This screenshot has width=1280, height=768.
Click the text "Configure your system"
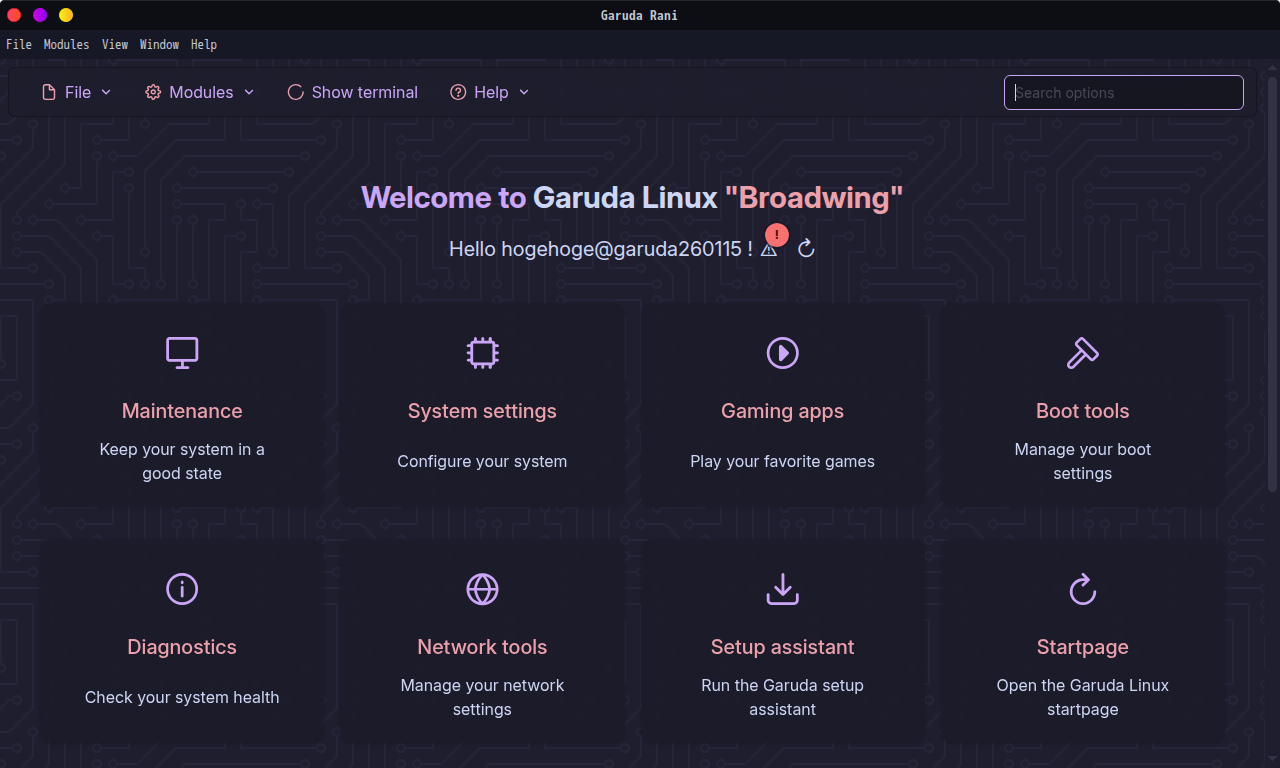(482, 461)
